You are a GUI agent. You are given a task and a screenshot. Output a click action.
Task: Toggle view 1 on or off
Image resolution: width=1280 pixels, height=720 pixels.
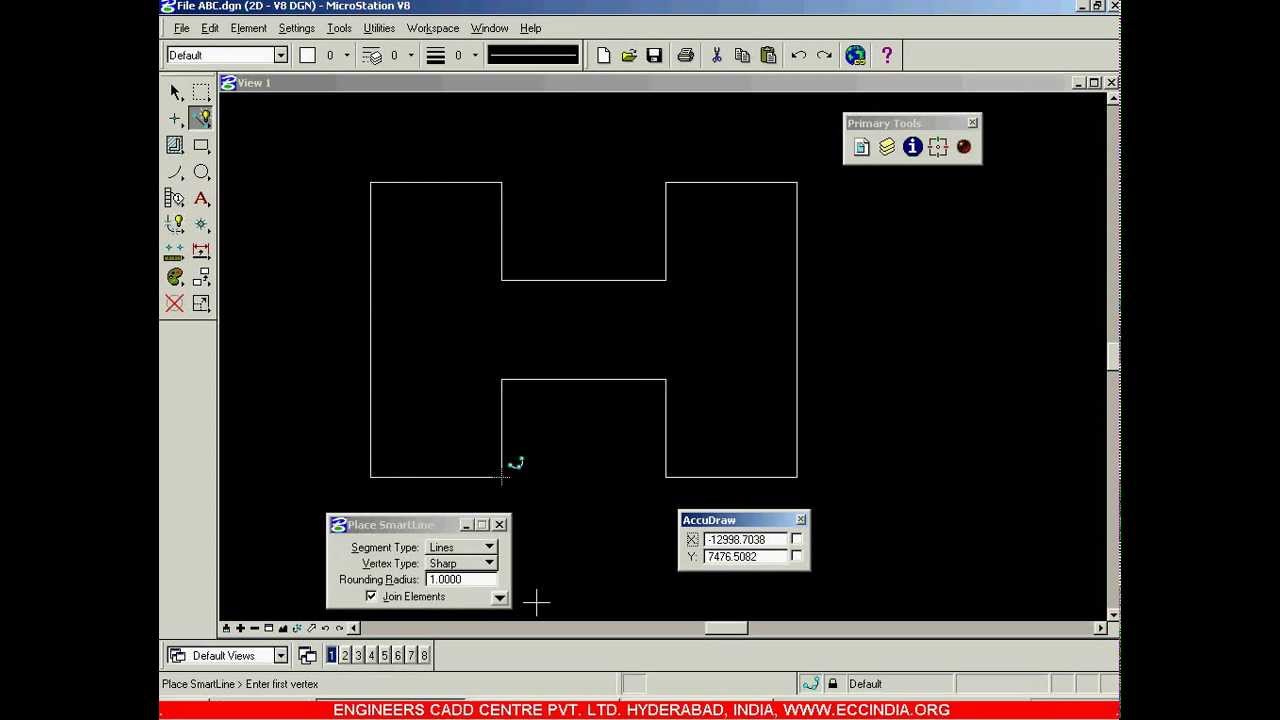tap(332, 656)
